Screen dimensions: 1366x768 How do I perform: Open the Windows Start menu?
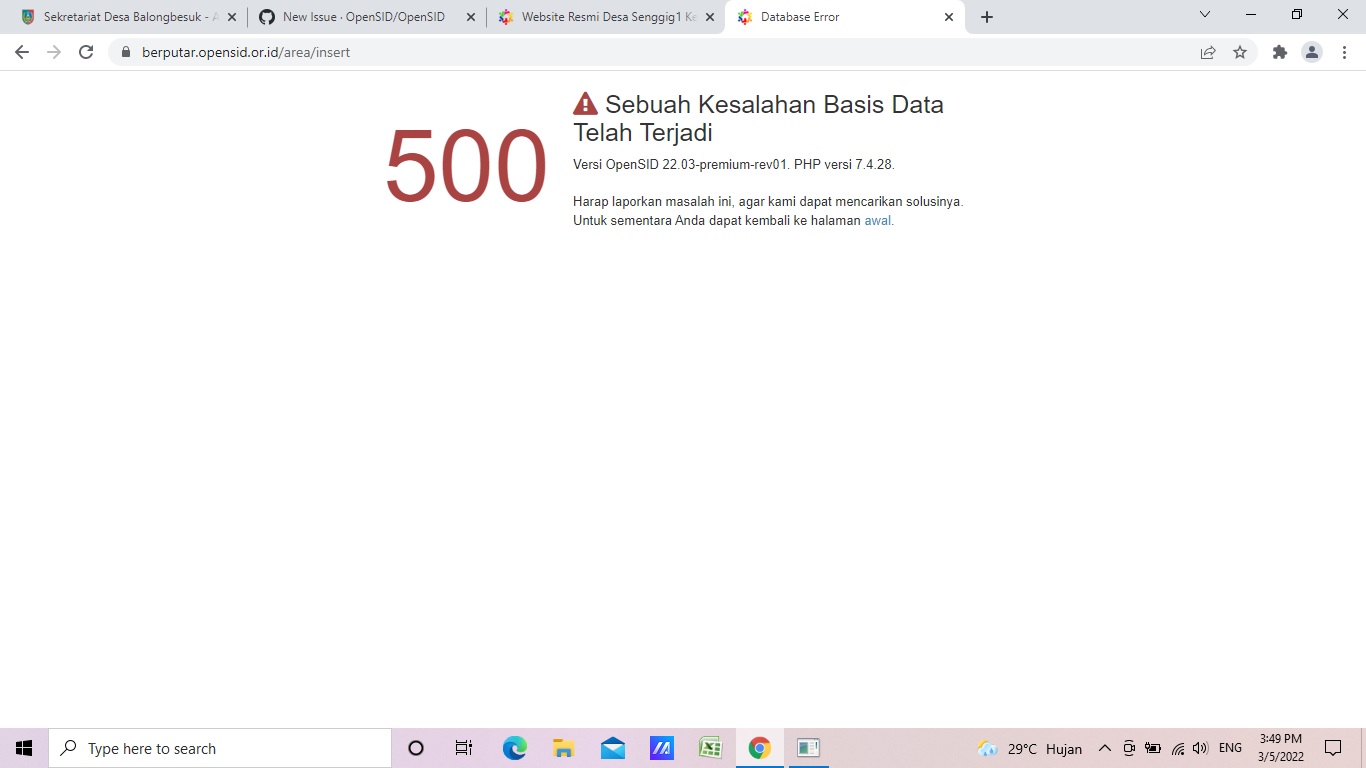pos(24,748)
